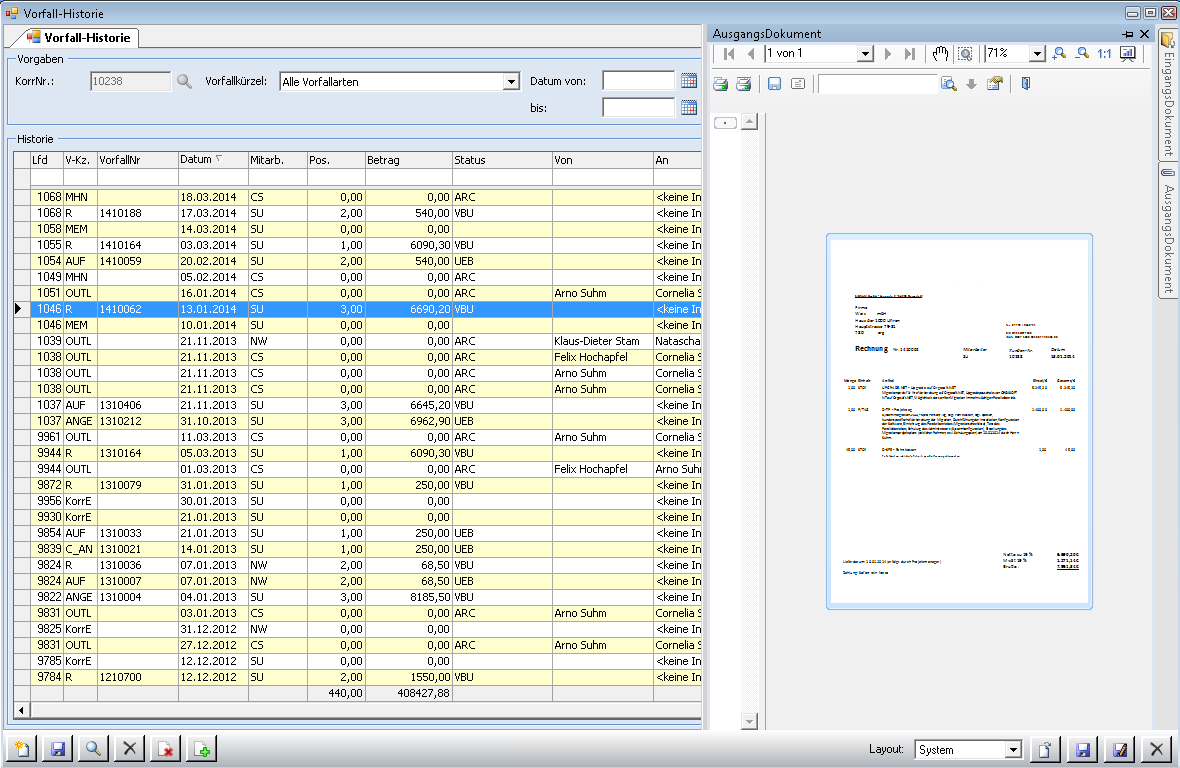Click the Status column header

[x=501, y=160]
